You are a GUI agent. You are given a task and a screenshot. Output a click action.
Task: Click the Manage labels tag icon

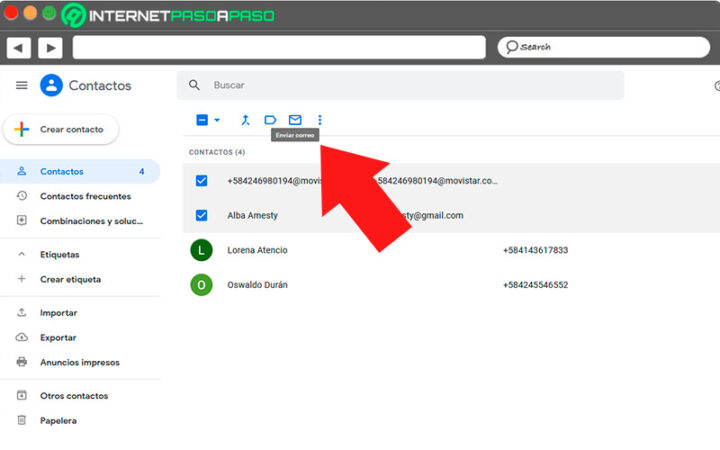(270, 120)
